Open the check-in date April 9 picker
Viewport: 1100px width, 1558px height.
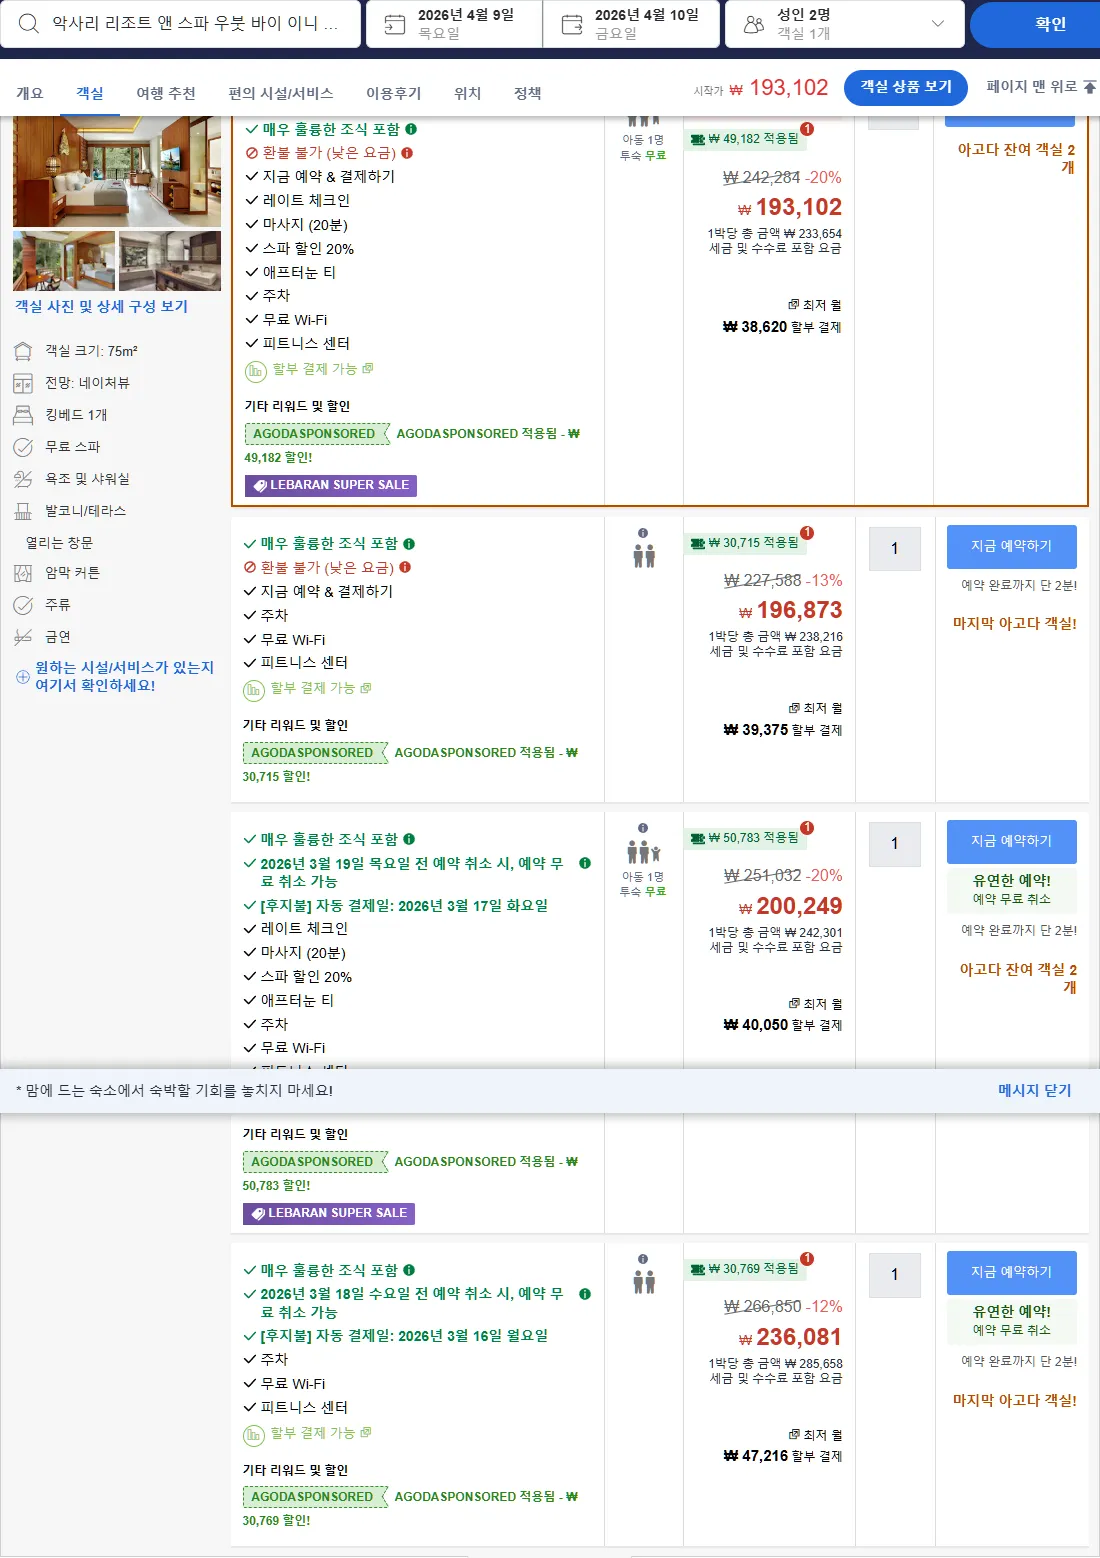[x=454, y=24]
